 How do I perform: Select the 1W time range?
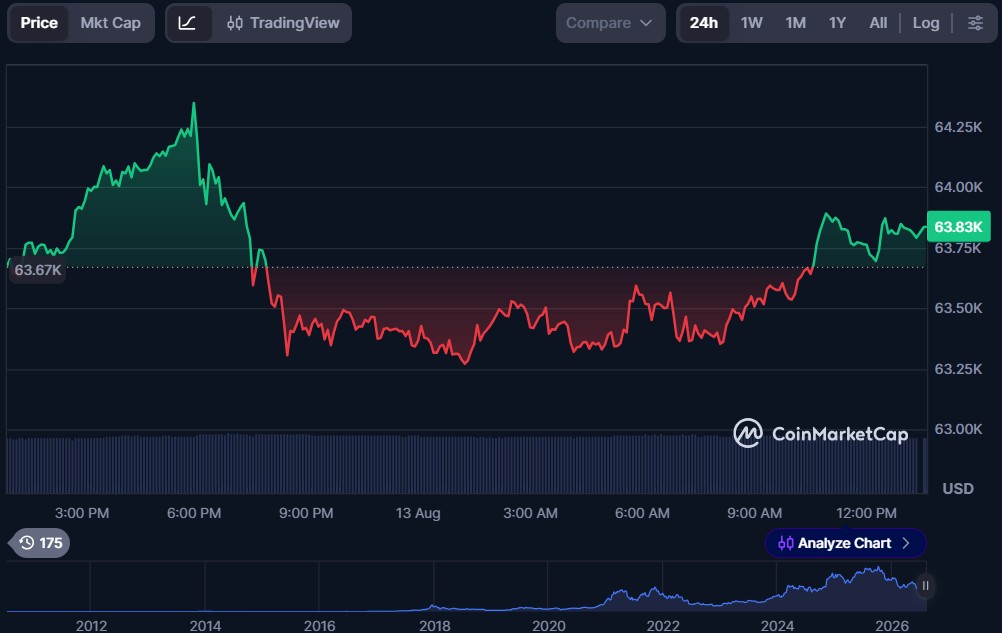752,23
